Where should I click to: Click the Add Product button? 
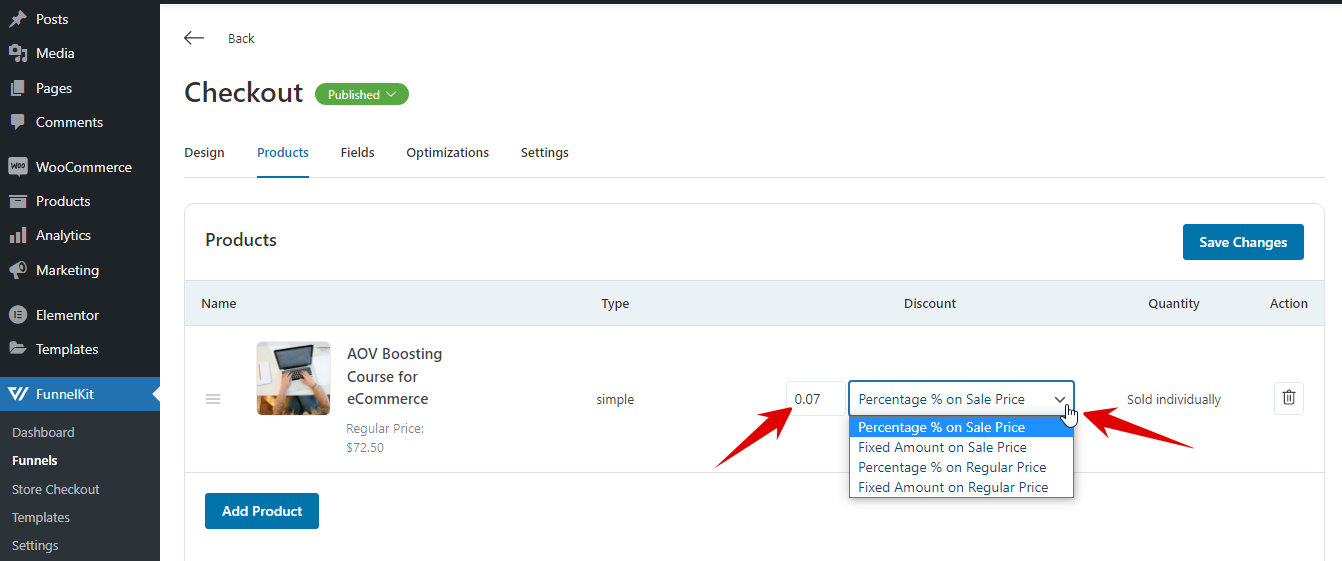click(262, 511)
